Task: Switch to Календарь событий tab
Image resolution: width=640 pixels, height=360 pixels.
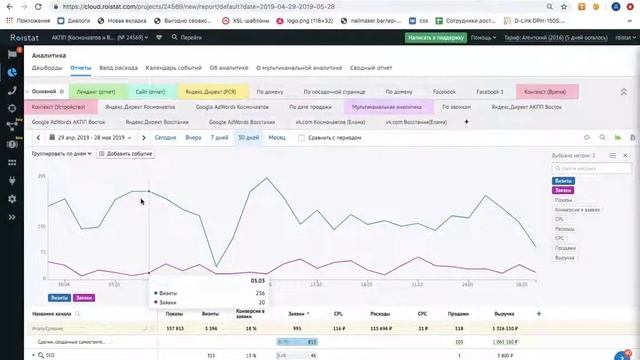Action: click(173, 68)
